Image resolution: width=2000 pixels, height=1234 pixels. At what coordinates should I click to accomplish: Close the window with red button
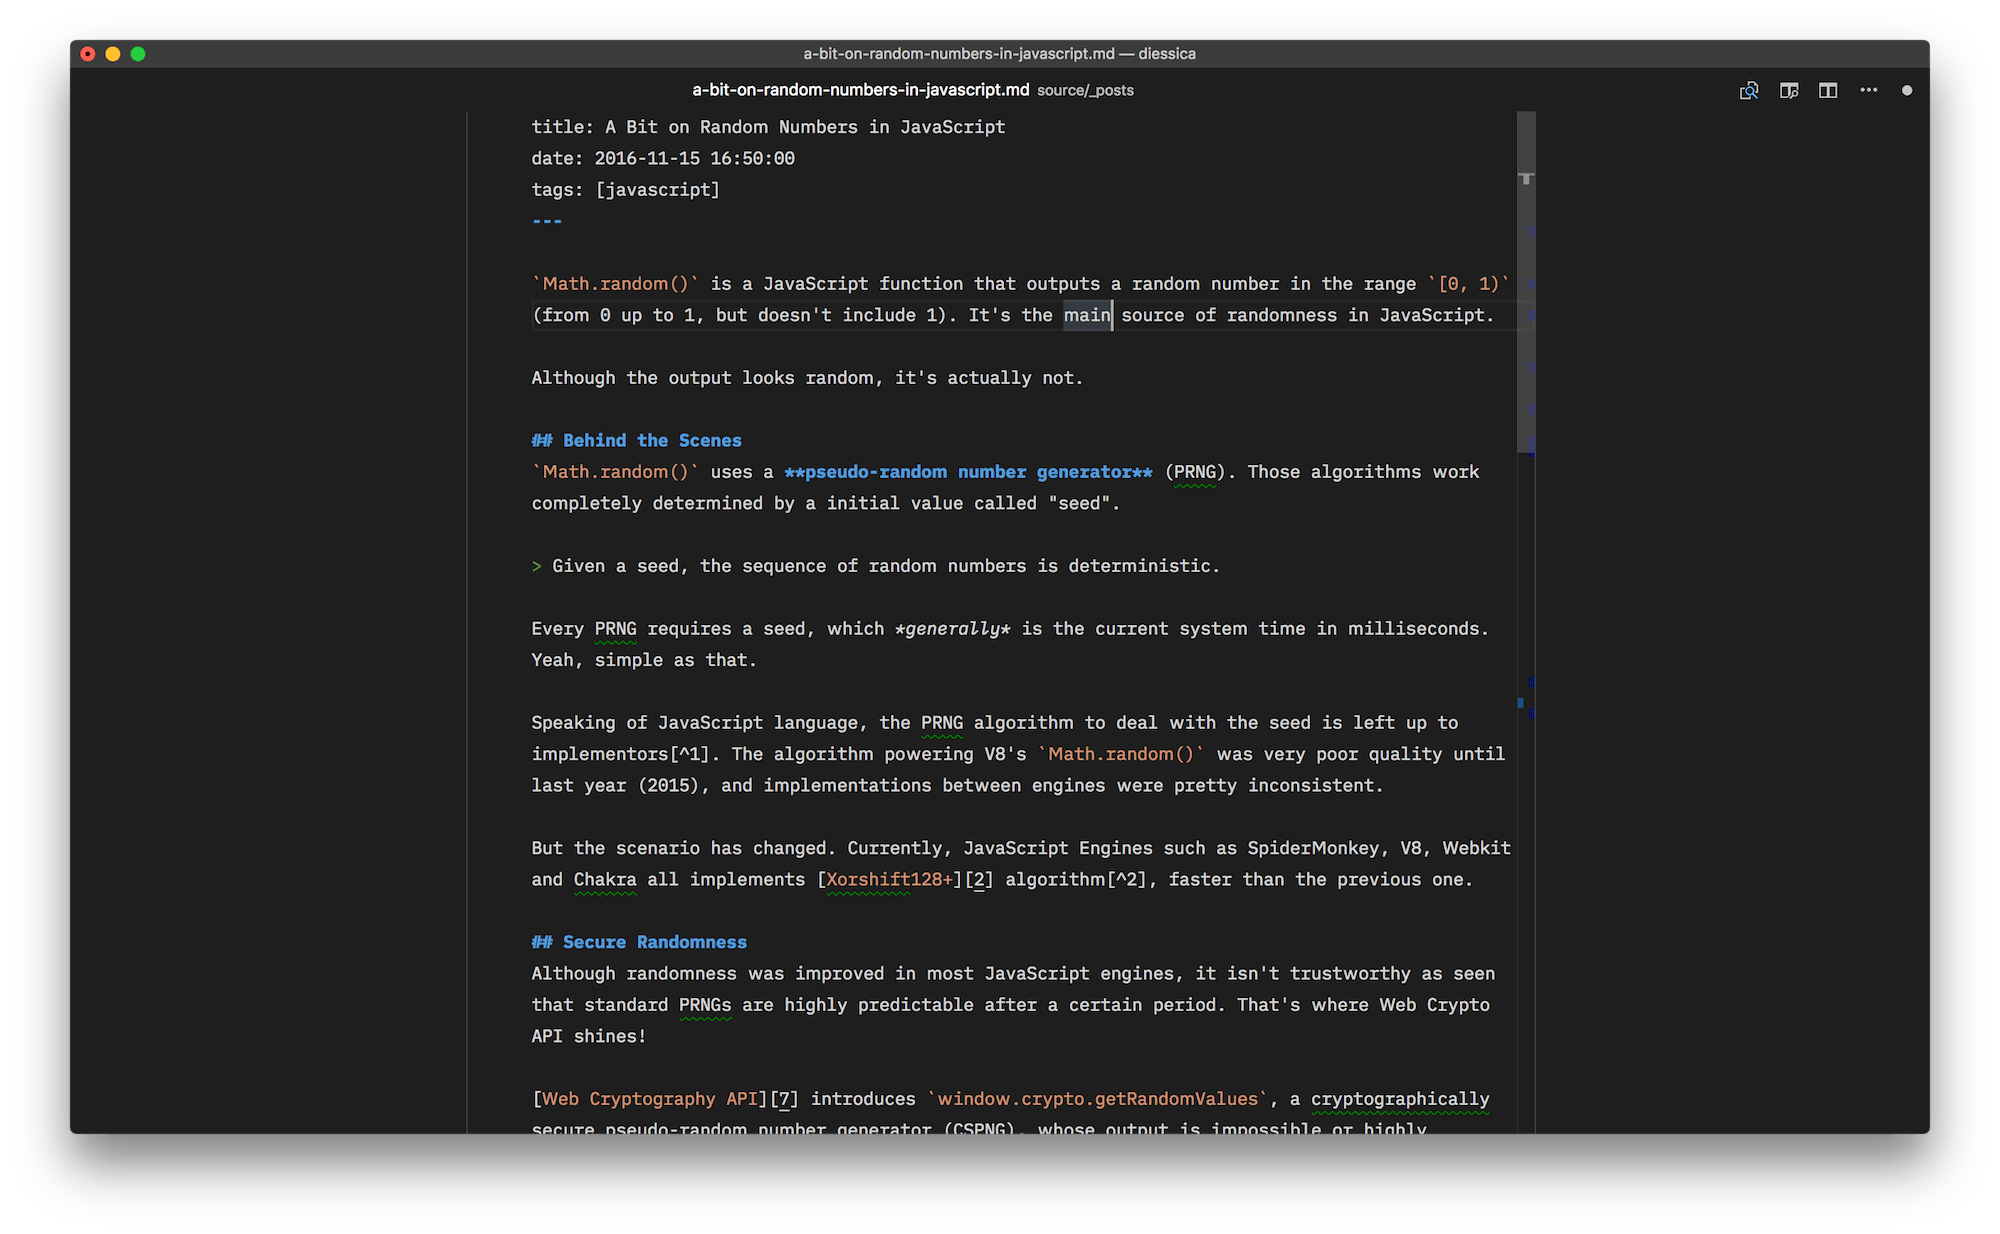[x=88, y=54]
